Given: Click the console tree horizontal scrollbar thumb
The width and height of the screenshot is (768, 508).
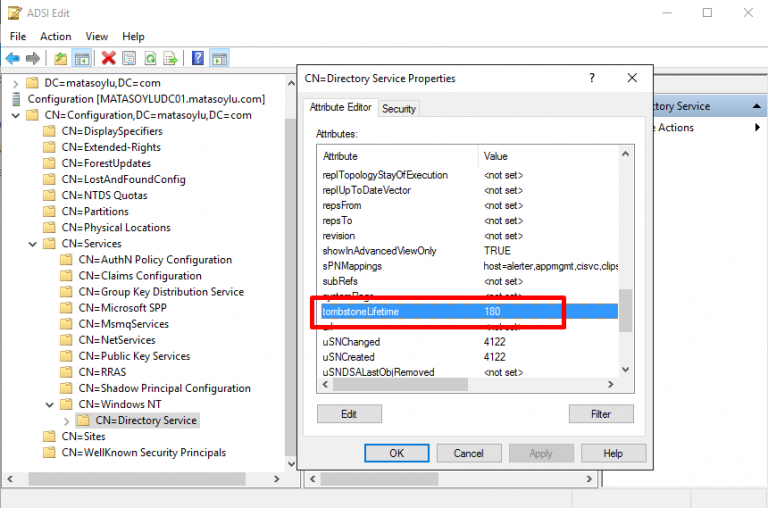Looking at the screenshot, I should [137, 479].
